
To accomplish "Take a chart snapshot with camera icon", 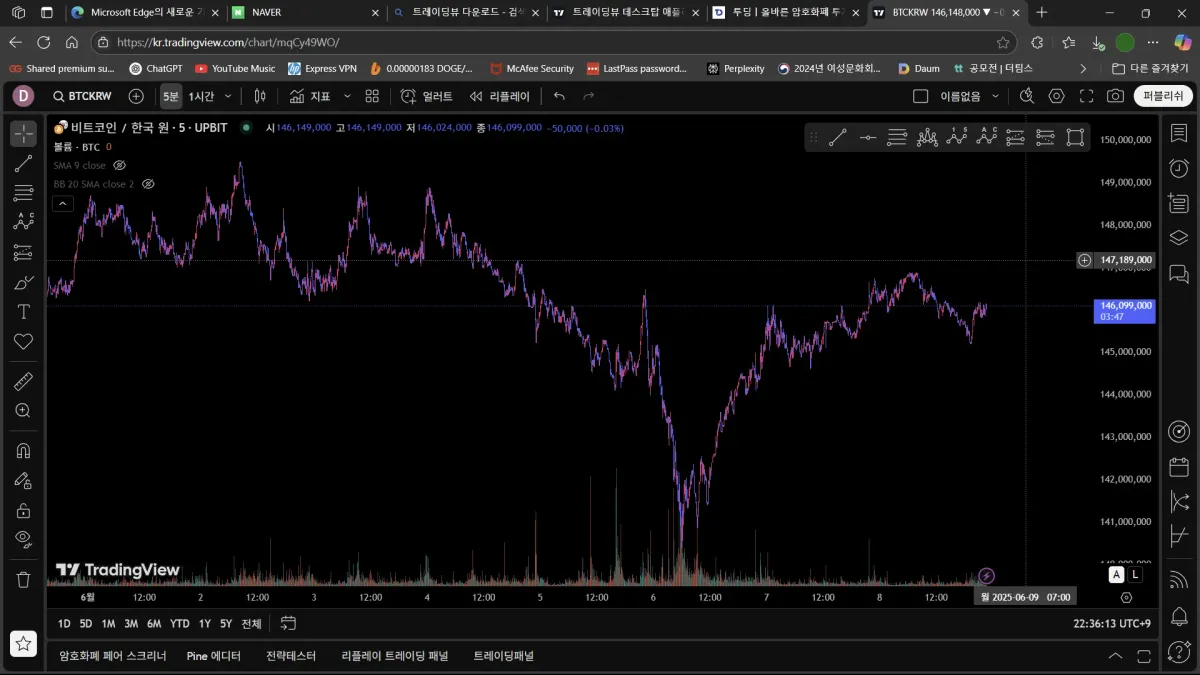I will pos(1115,96).
